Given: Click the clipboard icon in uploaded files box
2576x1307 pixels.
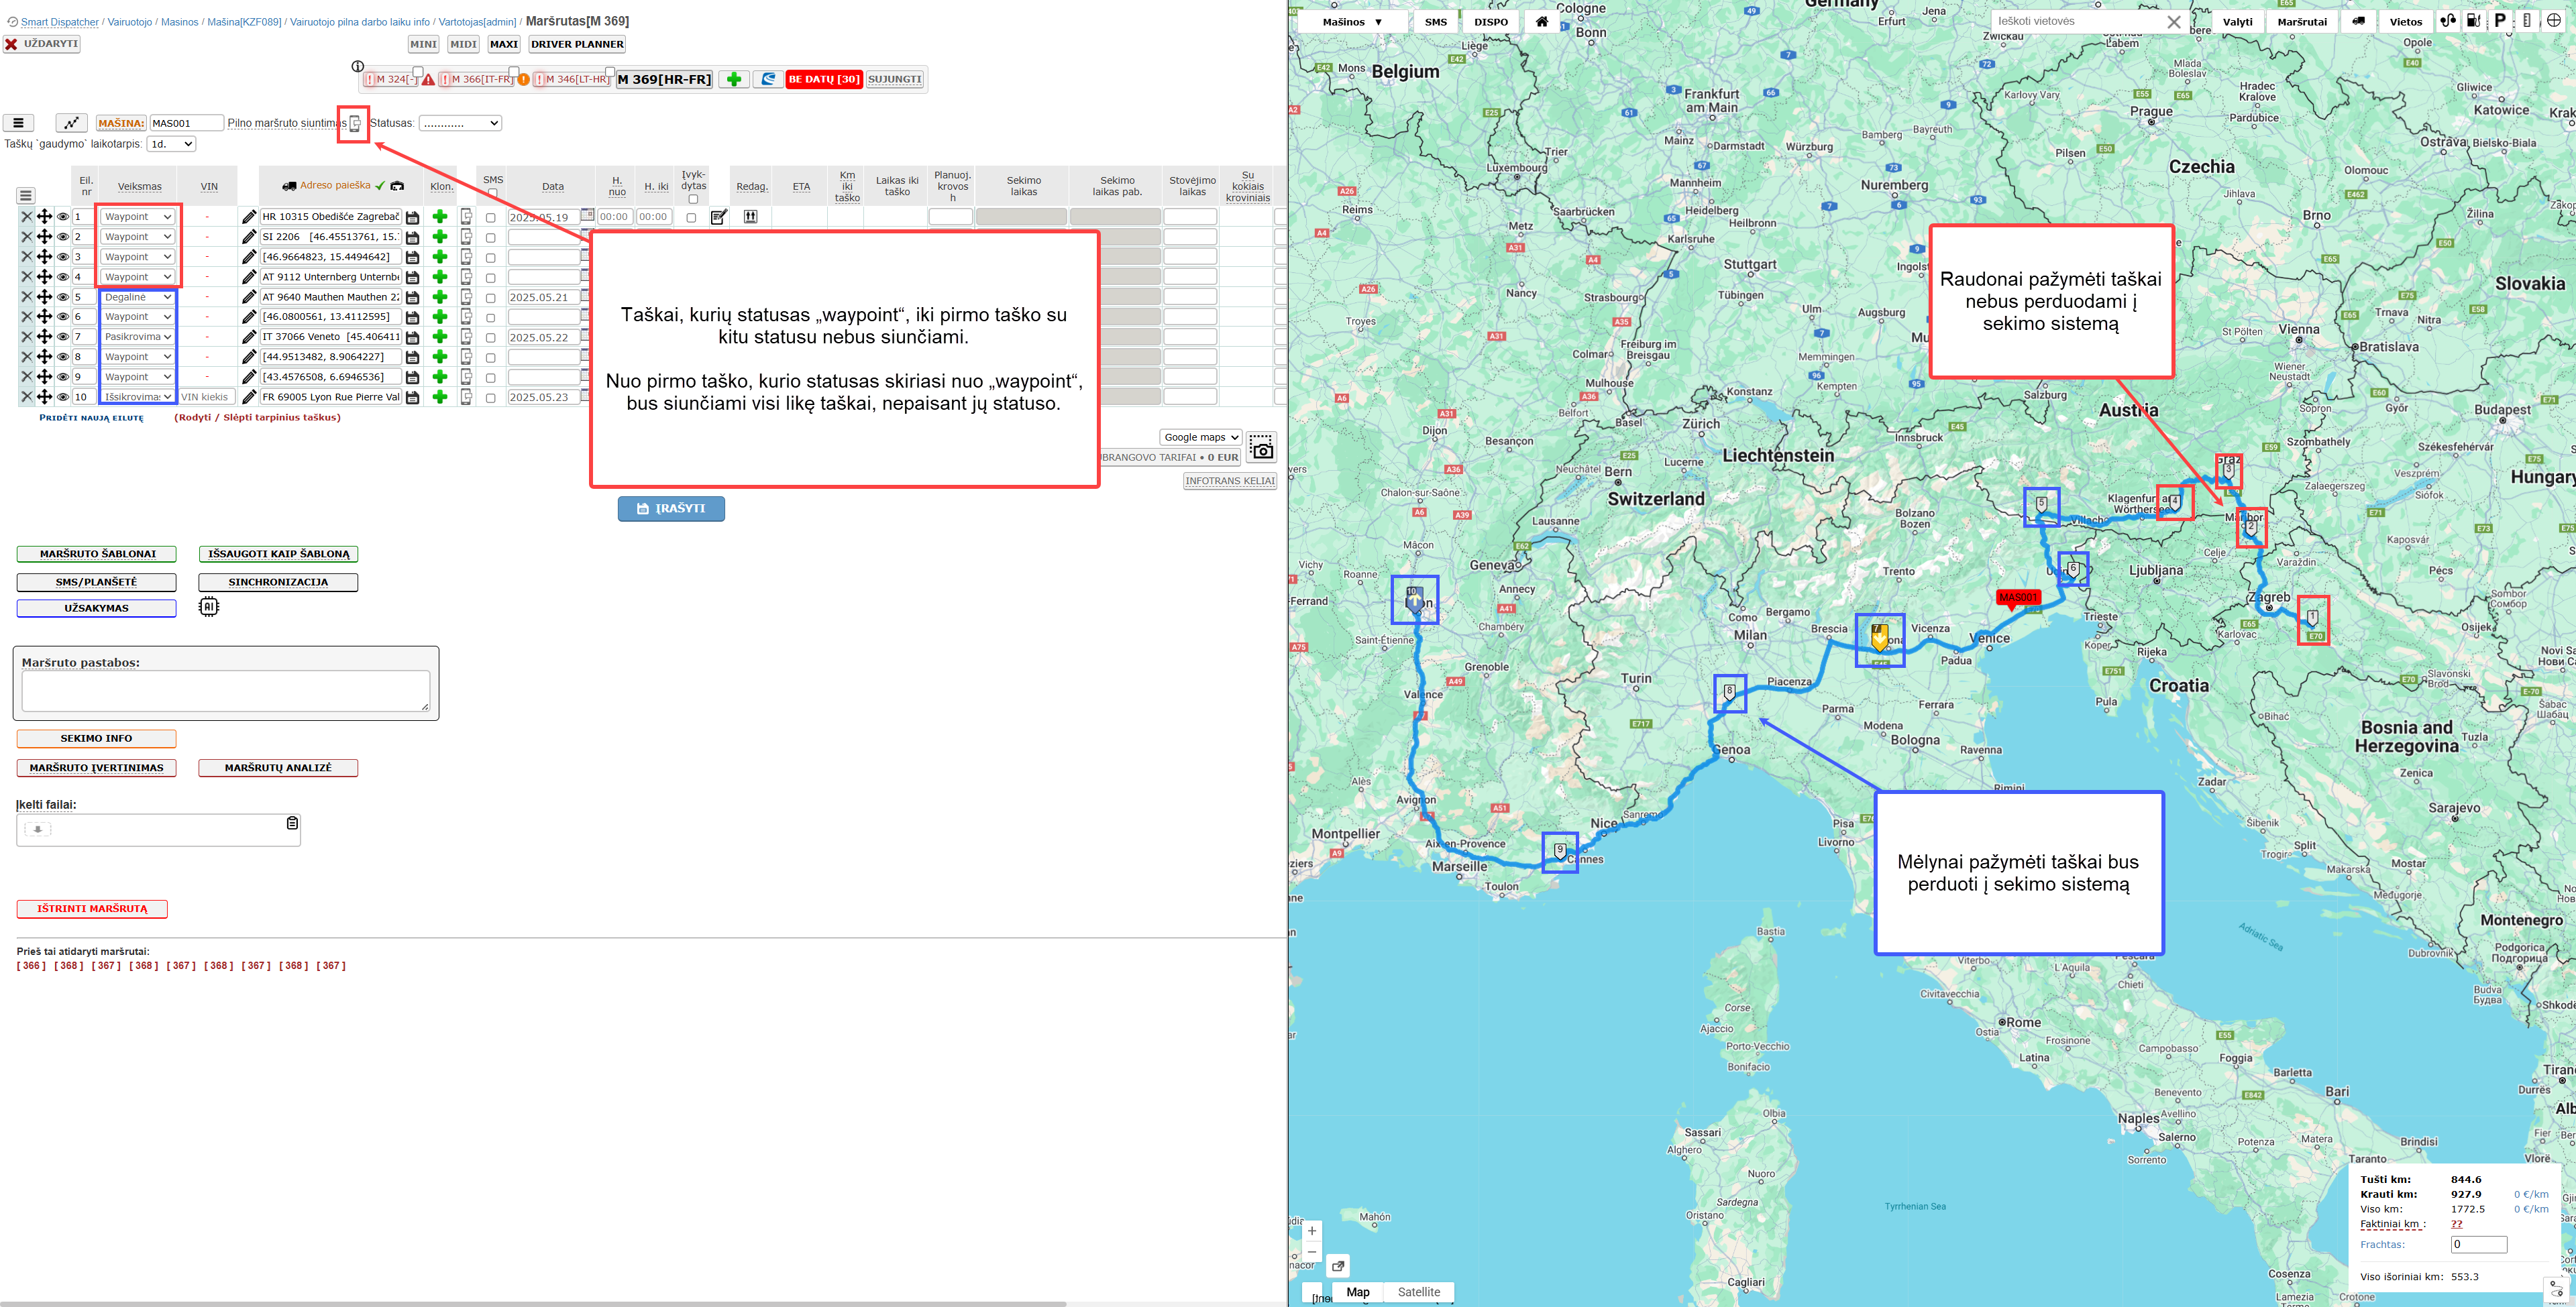Looking at the screenshot, I should click(292, 823).
